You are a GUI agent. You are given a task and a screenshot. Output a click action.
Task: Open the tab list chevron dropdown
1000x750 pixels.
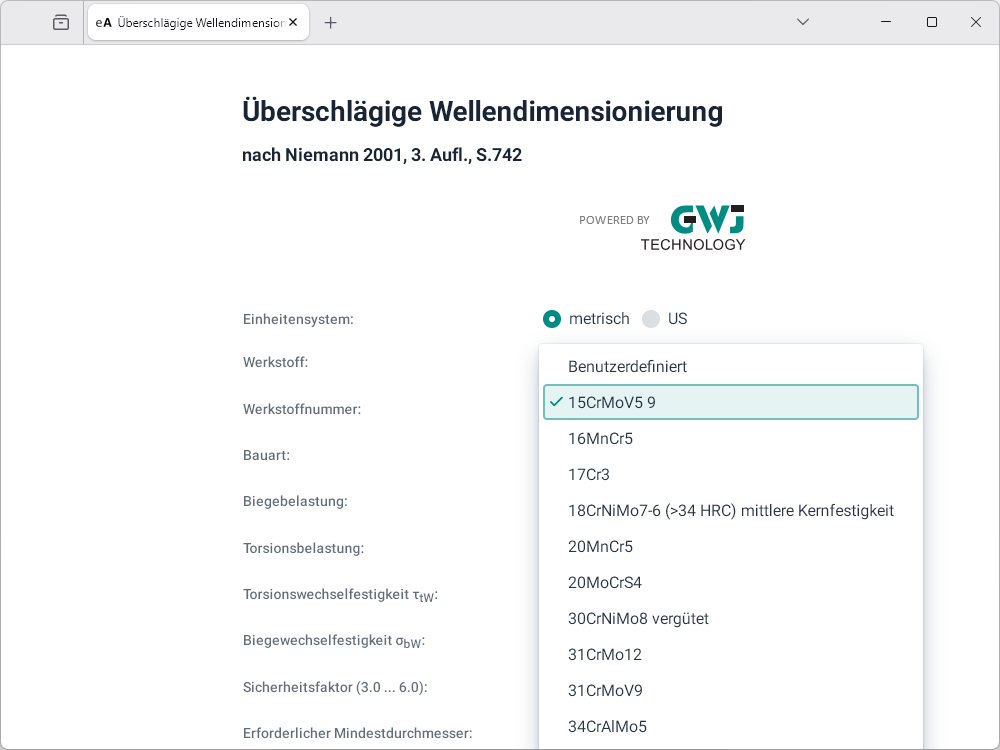(803, 22)
